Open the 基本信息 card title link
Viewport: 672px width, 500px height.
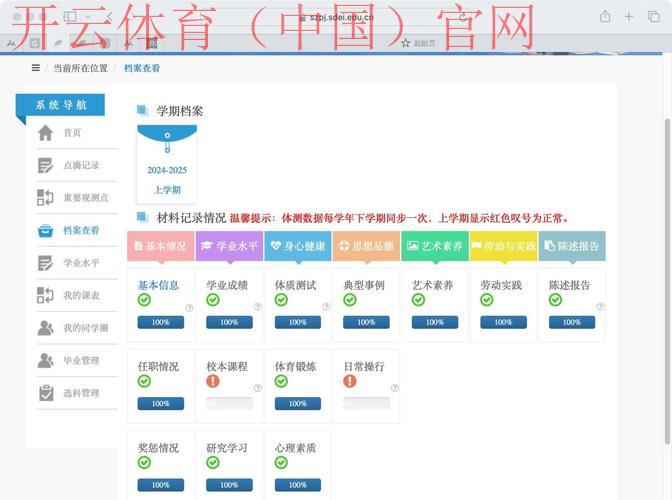[158, 285]
